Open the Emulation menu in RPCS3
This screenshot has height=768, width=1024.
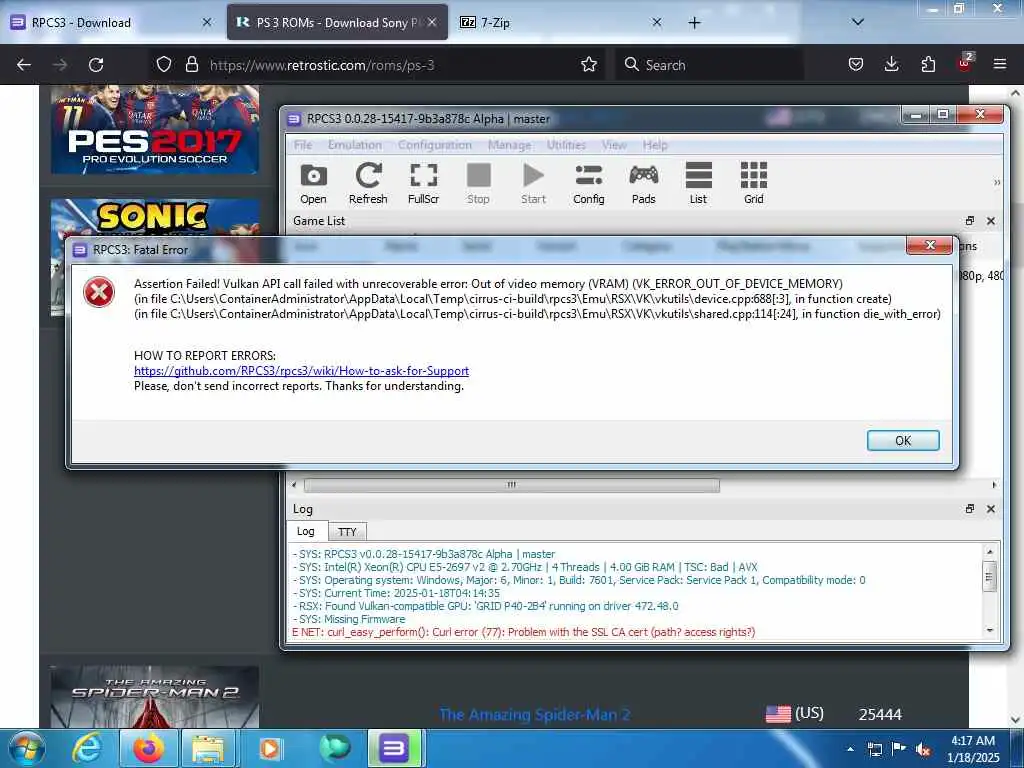(x=355, y=145)
